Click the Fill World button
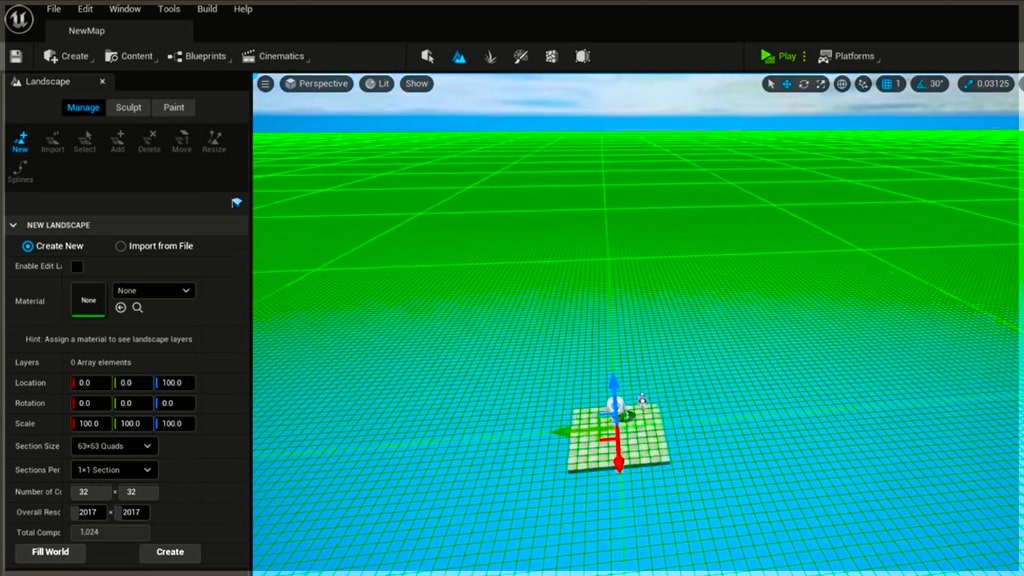Viewport: 1024px width, 576px height. tap(50, 552)
